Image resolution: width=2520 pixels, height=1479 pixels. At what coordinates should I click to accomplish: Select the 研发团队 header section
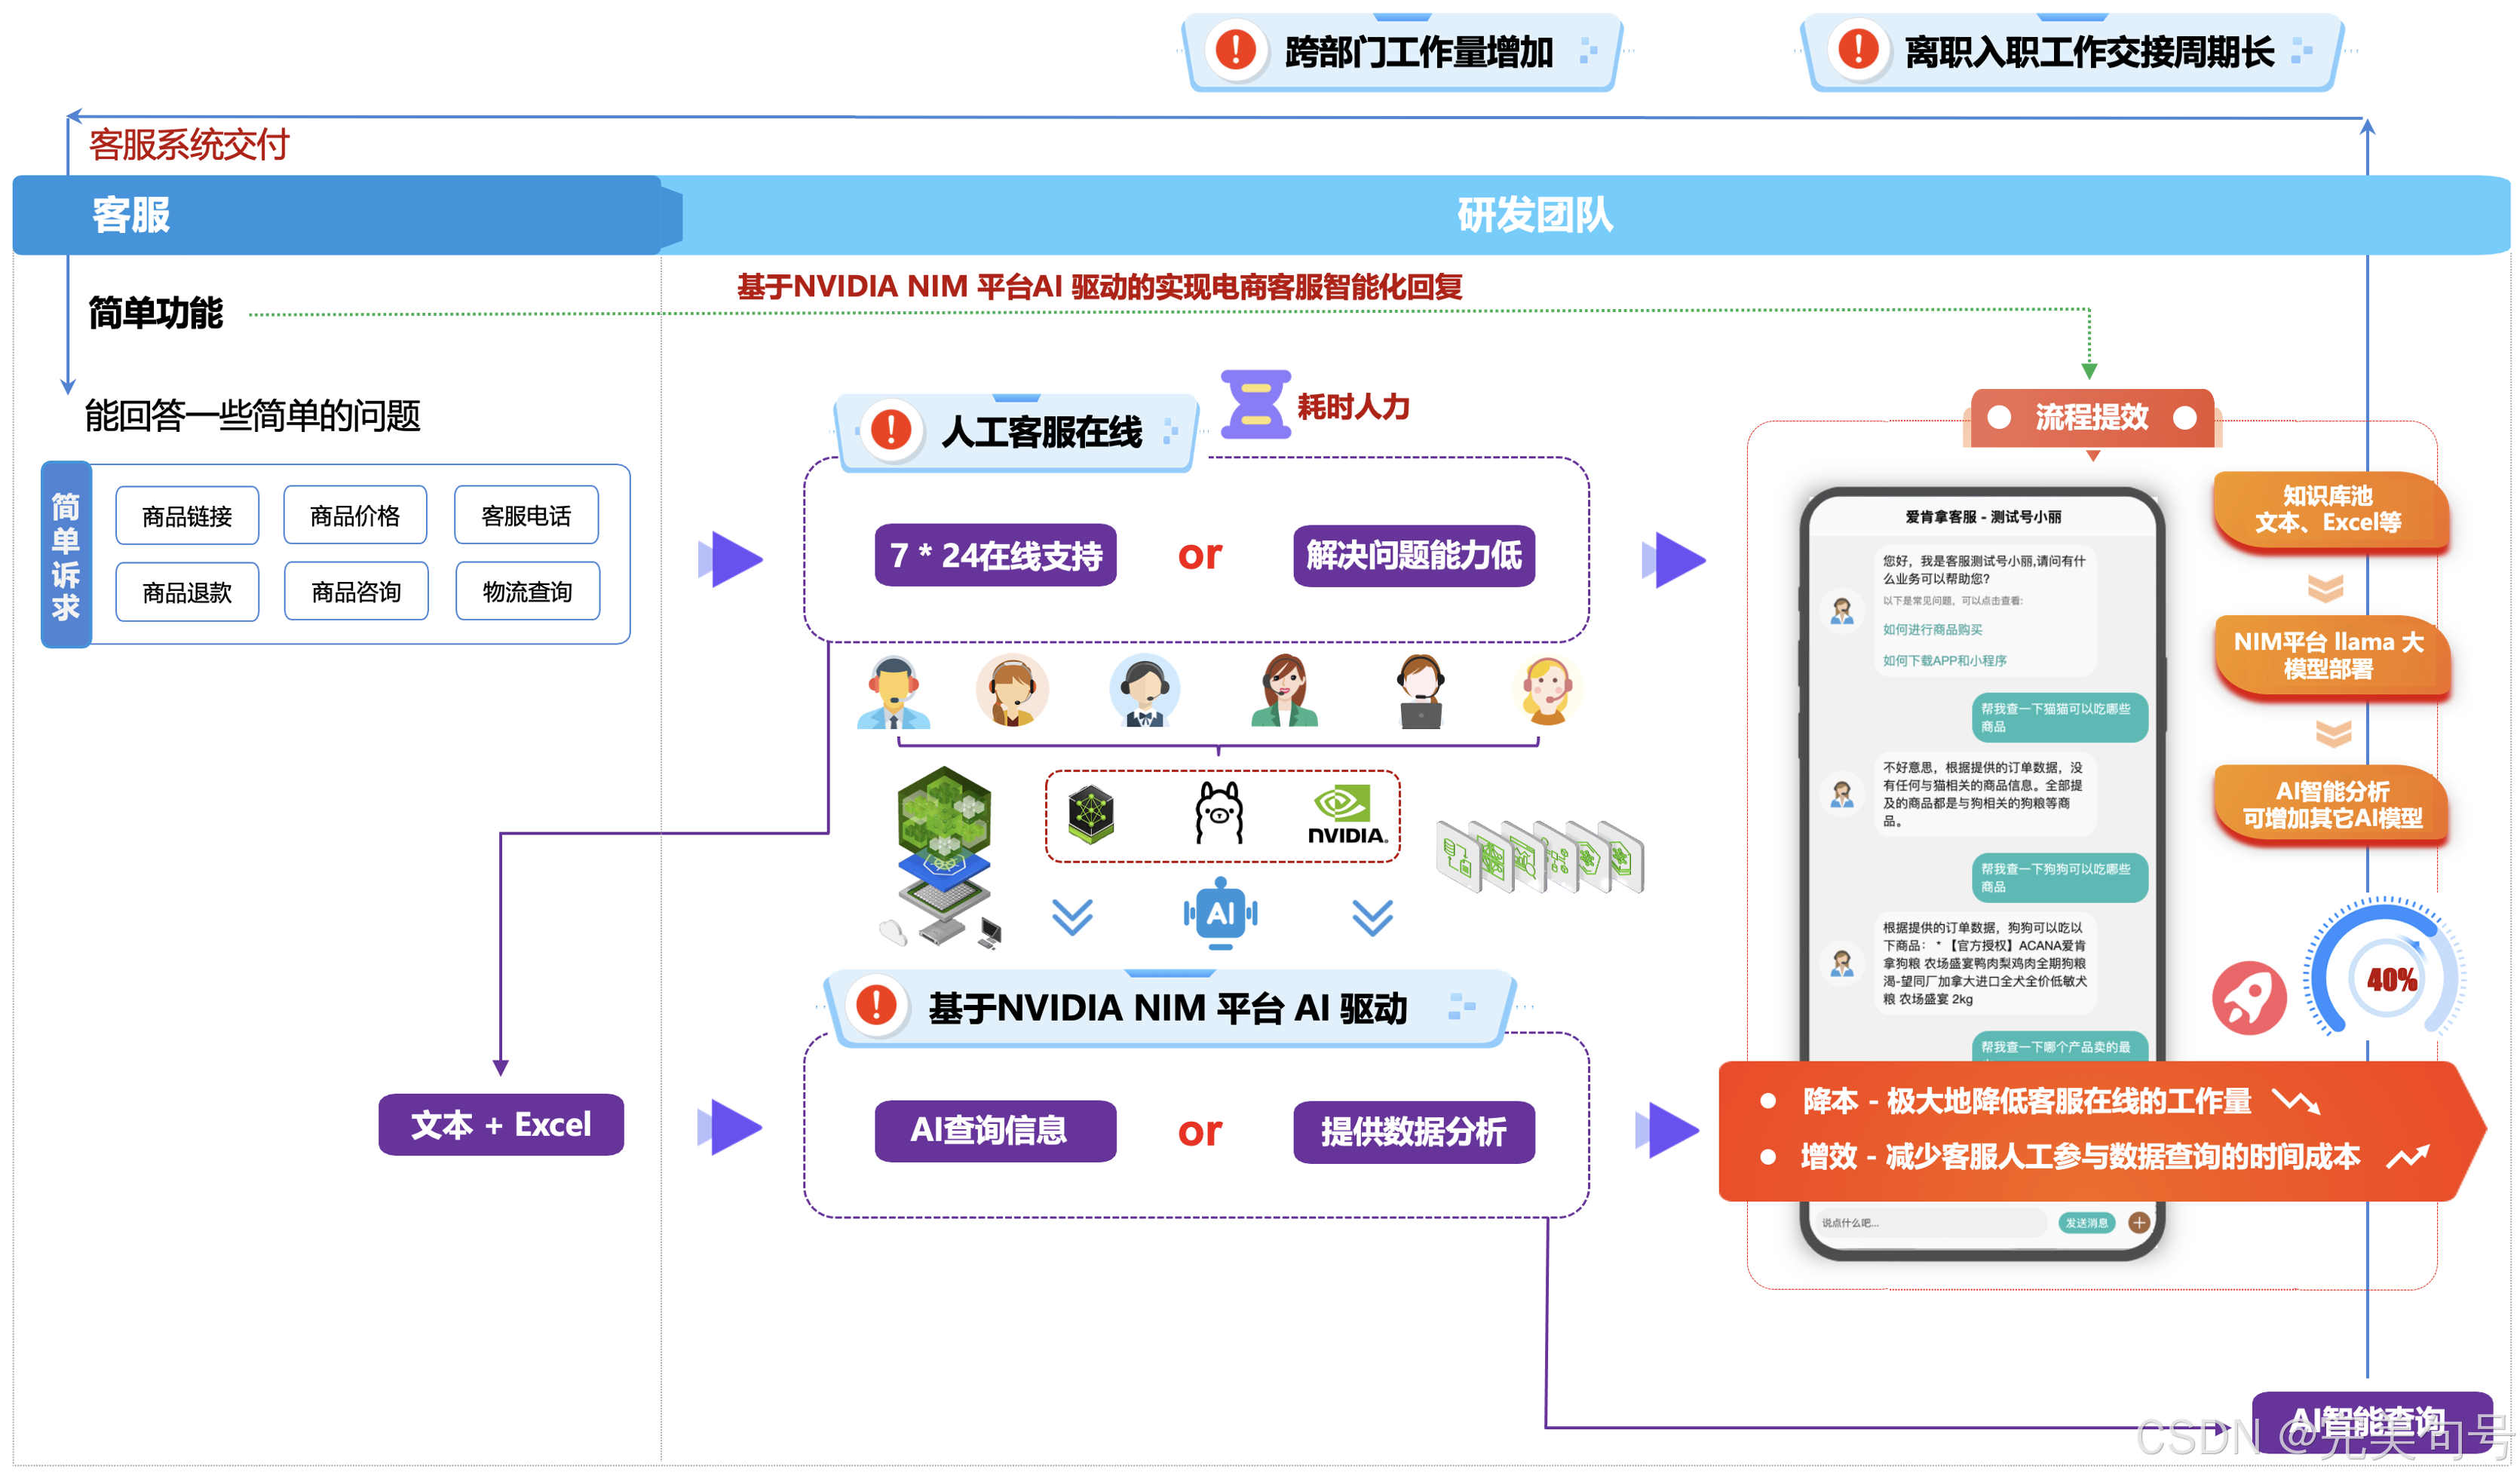(1535, 215)
